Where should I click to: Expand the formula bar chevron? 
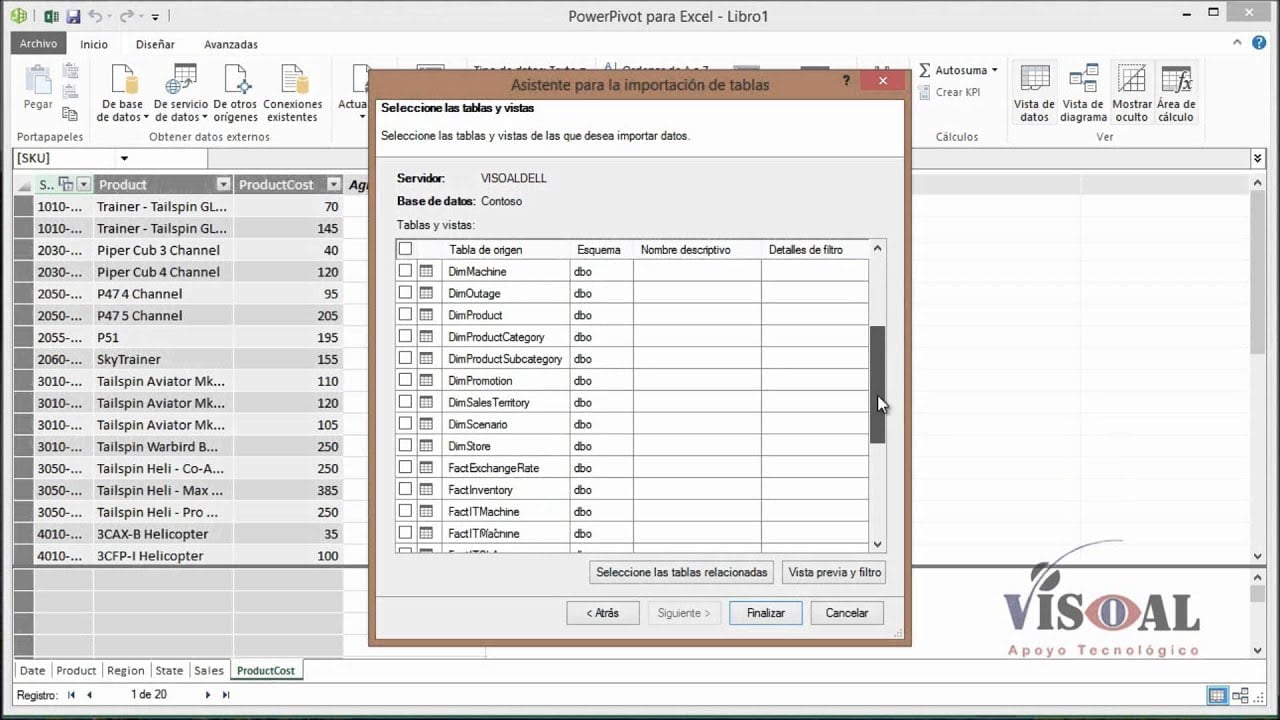point(1258,158)
